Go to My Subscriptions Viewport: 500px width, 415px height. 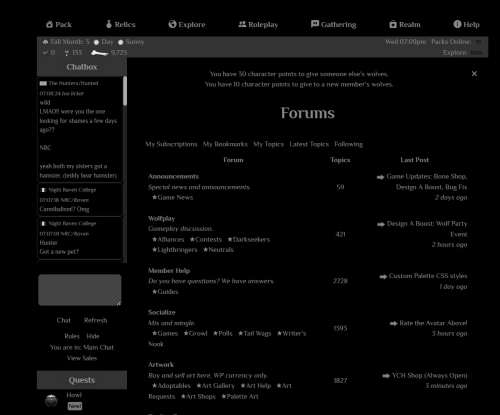pos(171,144)
